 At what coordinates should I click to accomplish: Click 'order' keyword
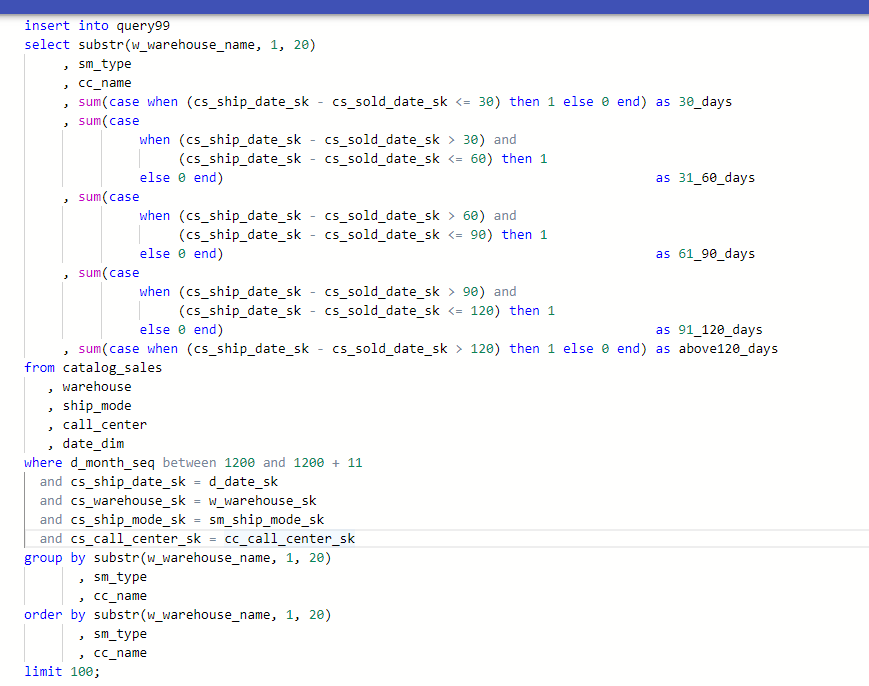(x=43, y=615)
